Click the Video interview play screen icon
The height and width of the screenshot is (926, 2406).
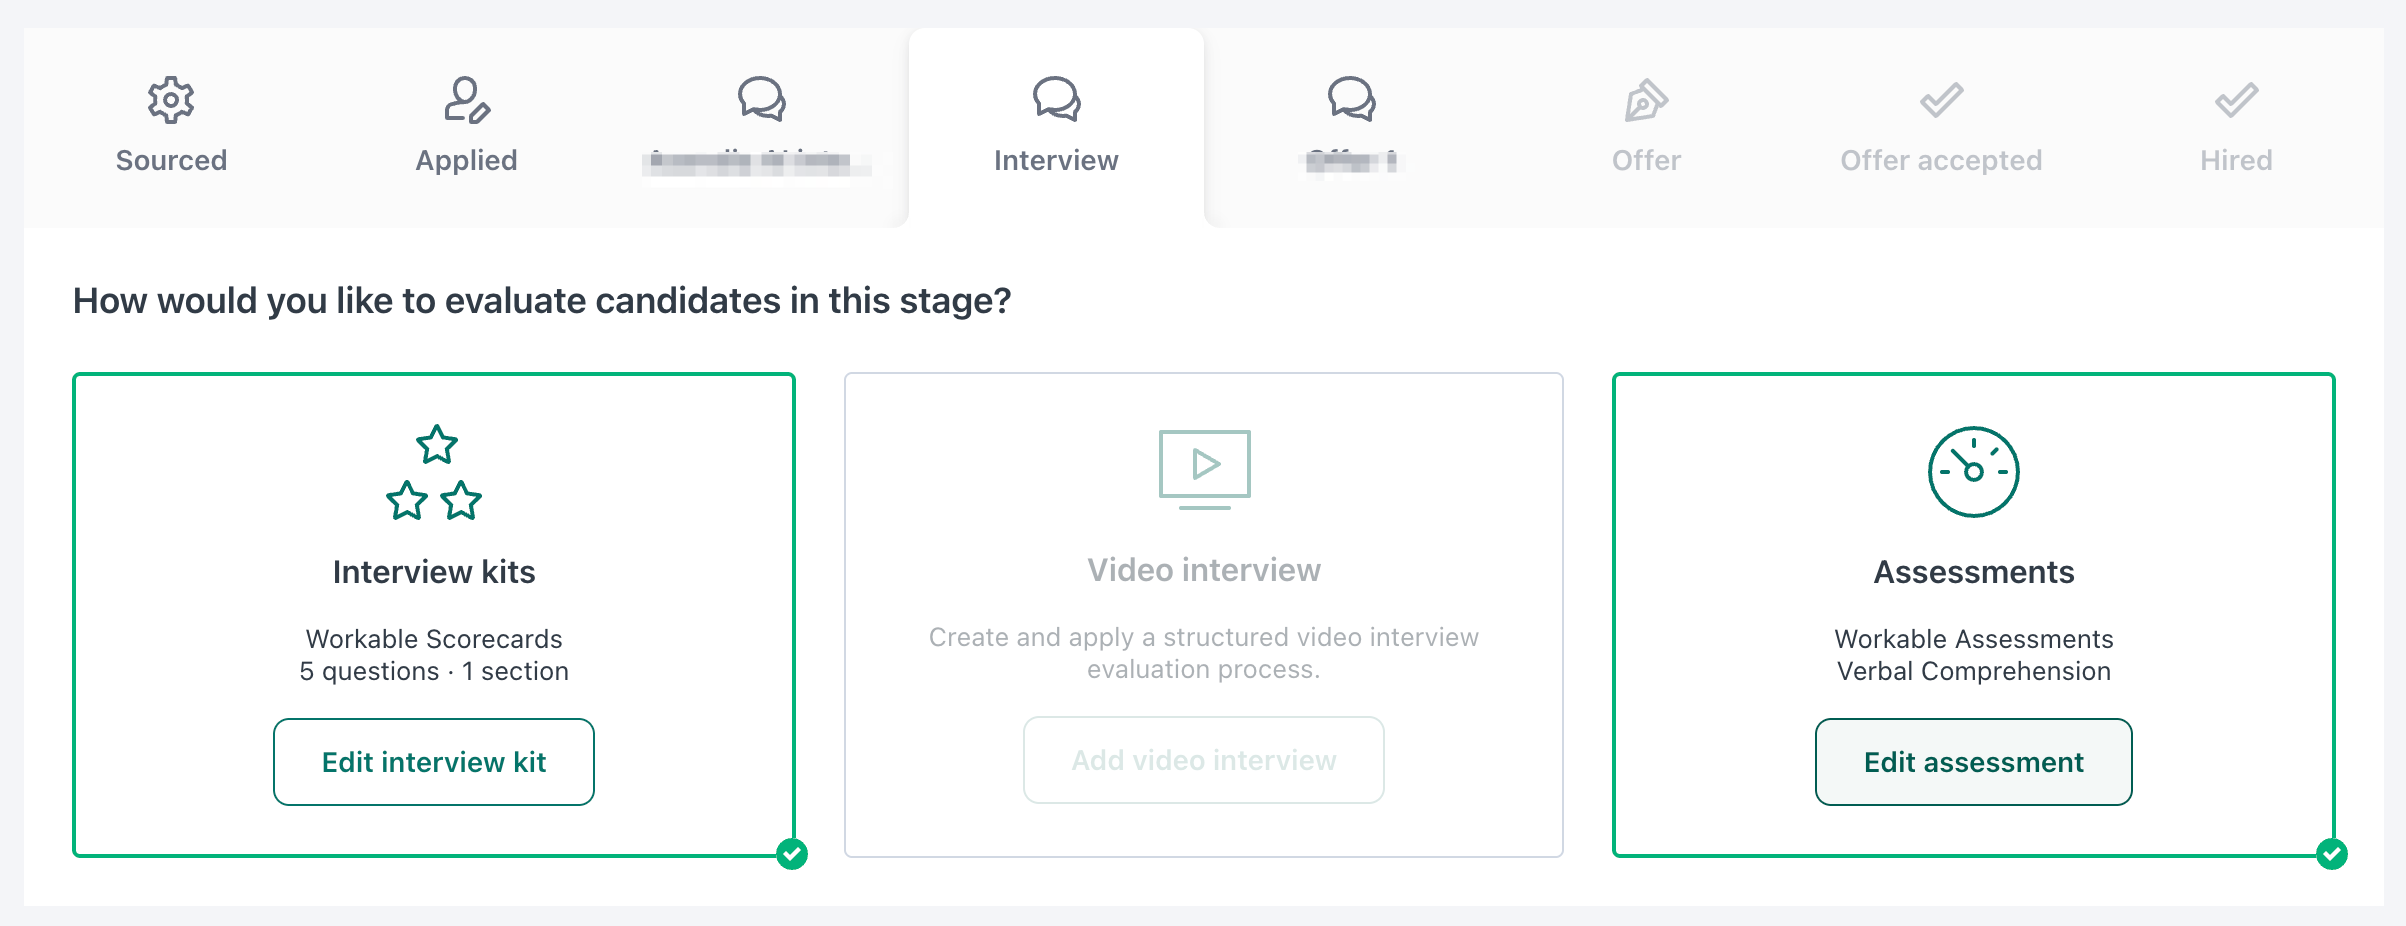(1204, 468)
